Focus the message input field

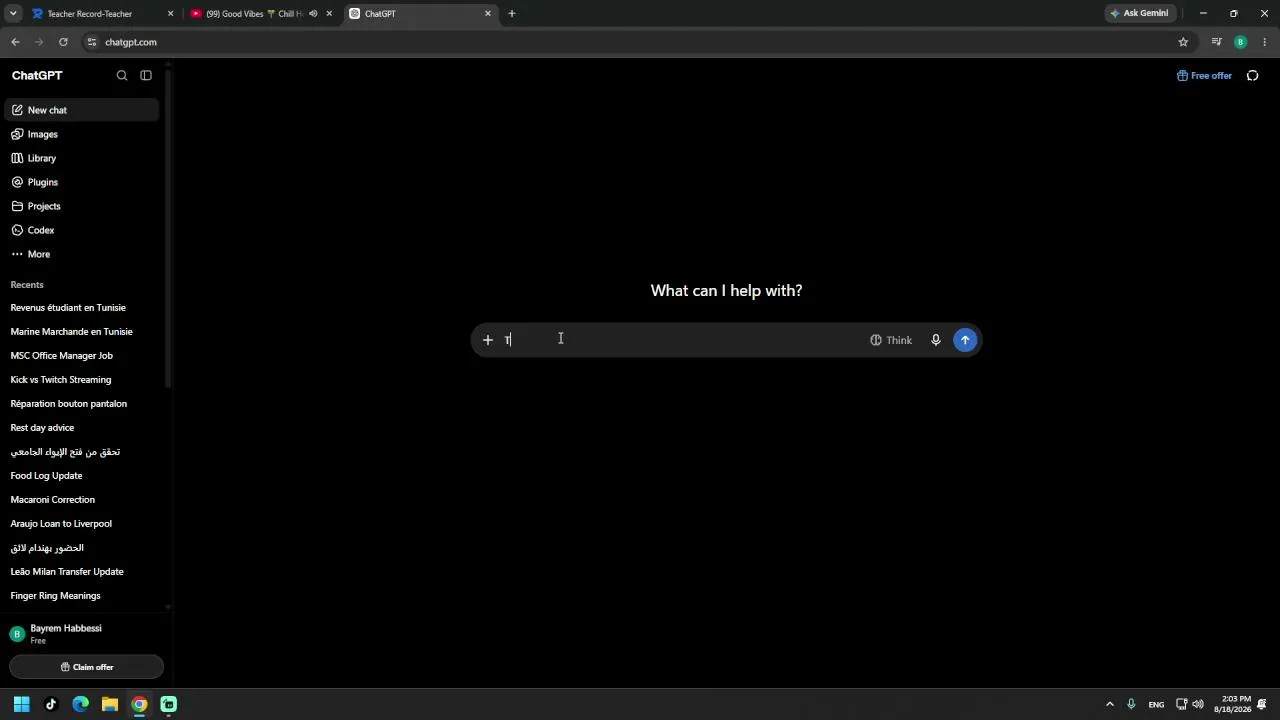tap(680, 340)
